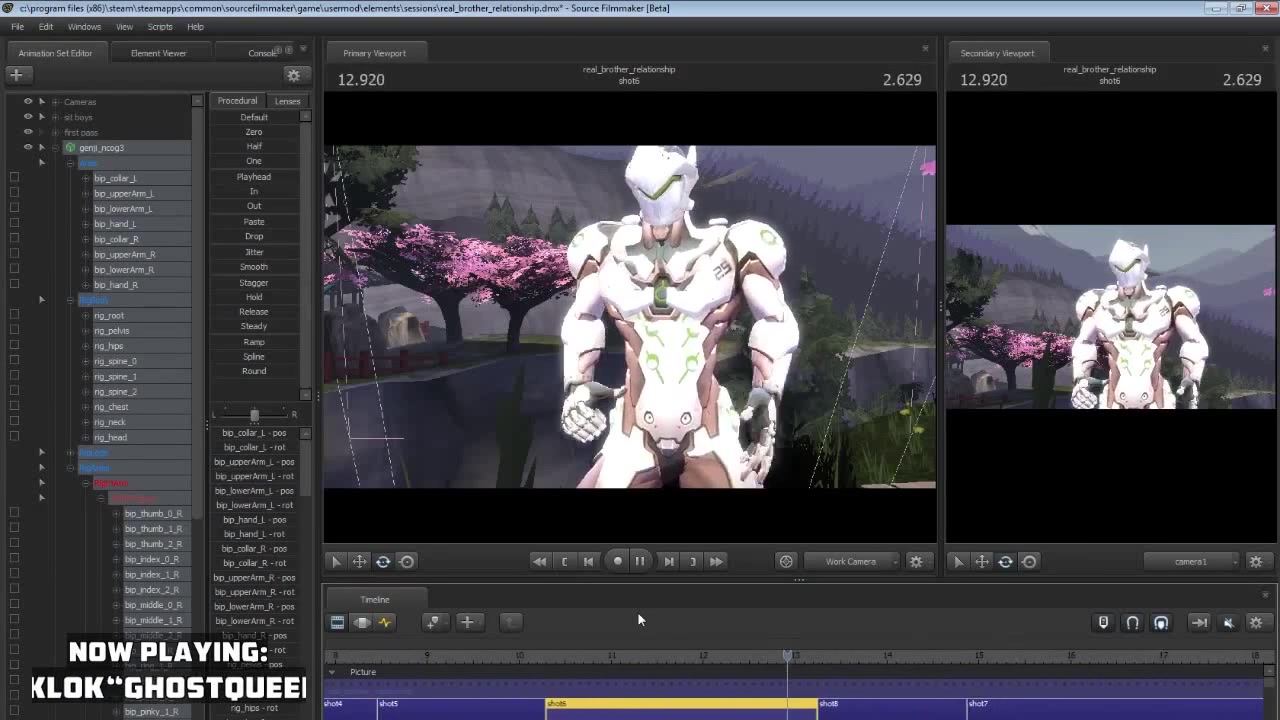Hide the genji_ncog3 animation set
Screen dimensions: 1280x720
pyautogui.click(x=28, y=147)
